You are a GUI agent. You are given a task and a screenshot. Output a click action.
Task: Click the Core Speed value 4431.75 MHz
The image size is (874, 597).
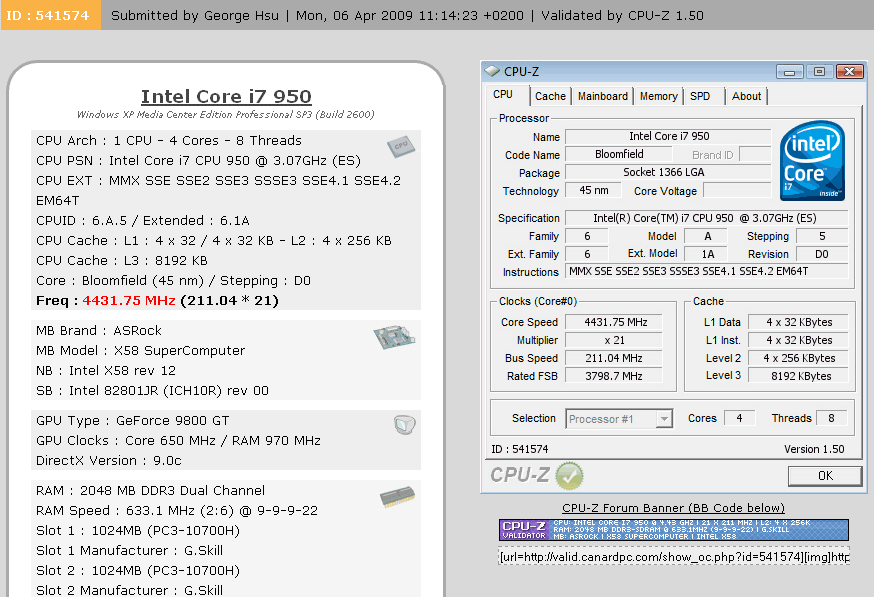point(614,322)
